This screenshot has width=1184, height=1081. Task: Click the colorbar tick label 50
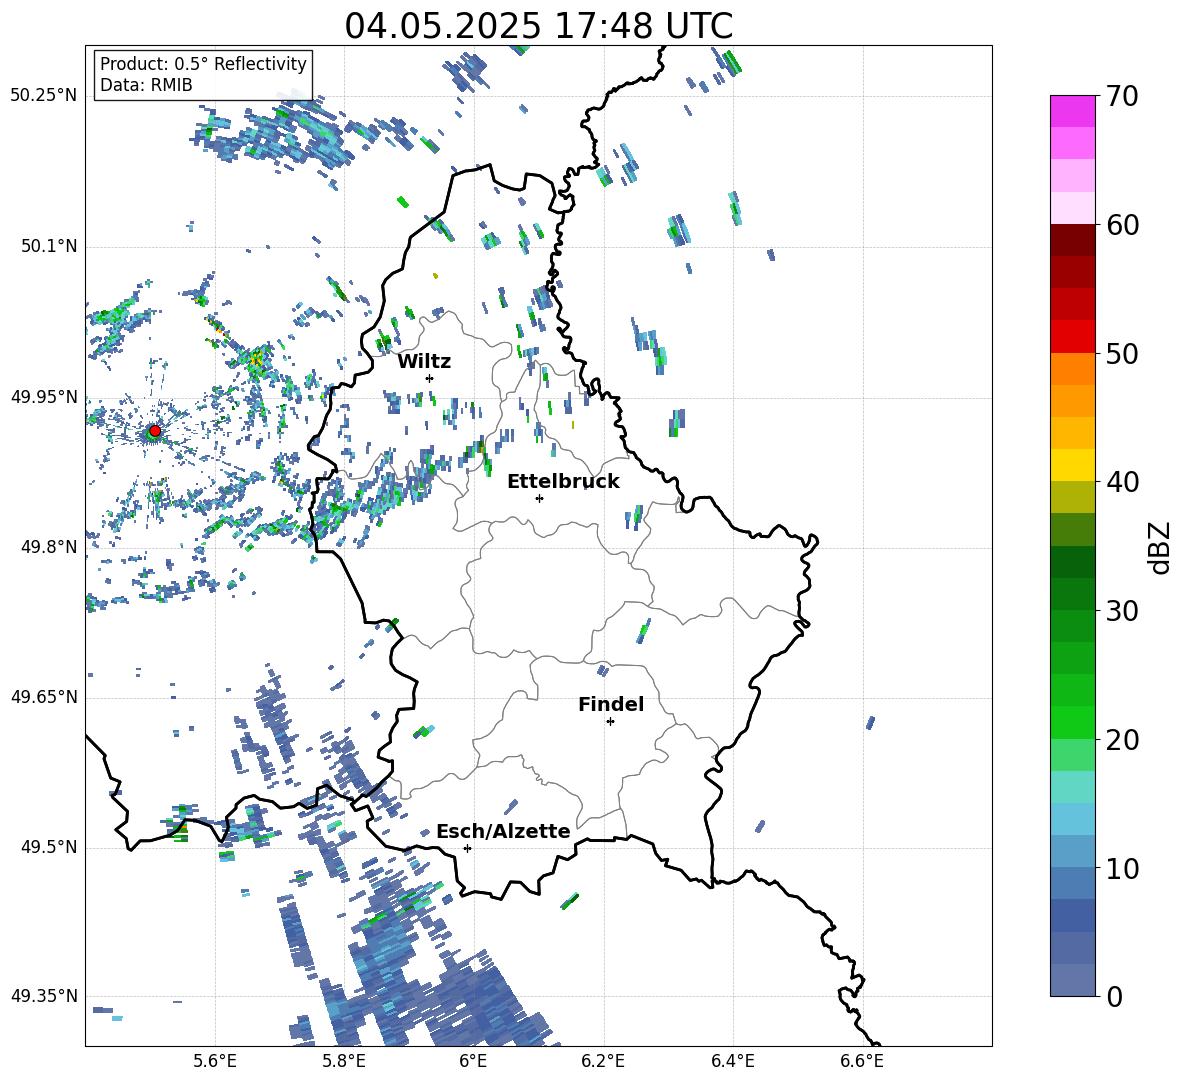(x=1122, y=354)
